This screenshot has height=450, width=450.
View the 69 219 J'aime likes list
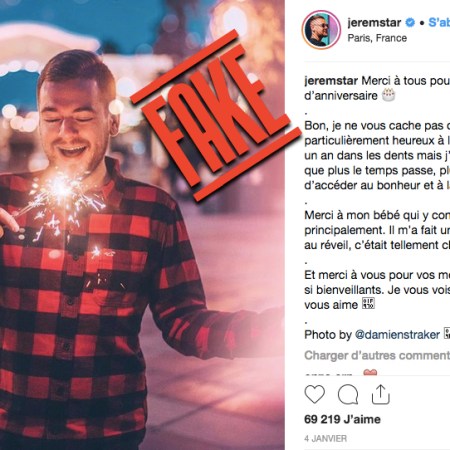342,419
